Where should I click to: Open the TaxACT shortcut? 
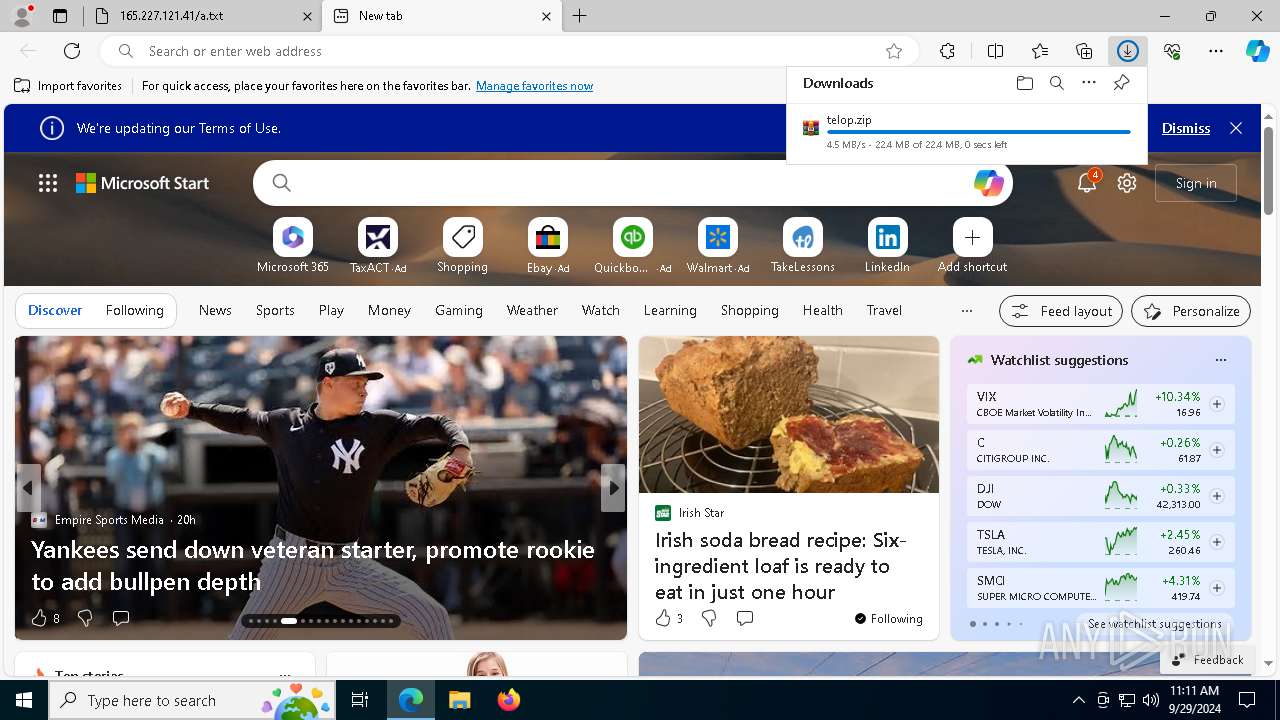click(x=378, y=246)
